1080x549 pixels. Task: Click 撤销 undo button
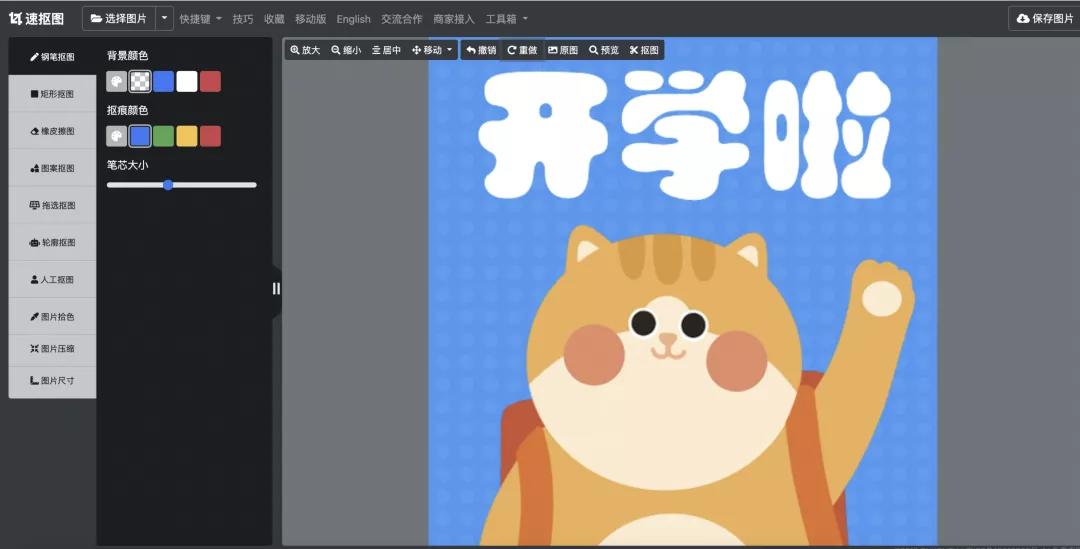click(481, 50)
